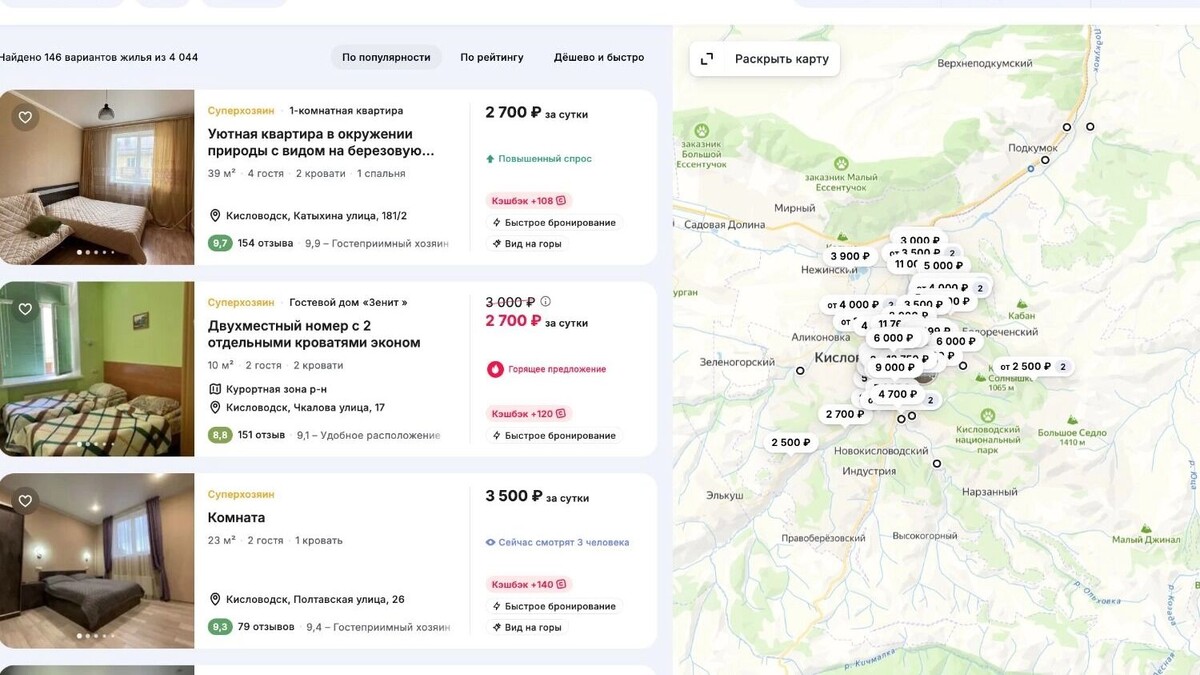Viewport: 1200px width, 675px height.
Task: Select the 2 700 ₽ map price marker
Action: (845, 414)
